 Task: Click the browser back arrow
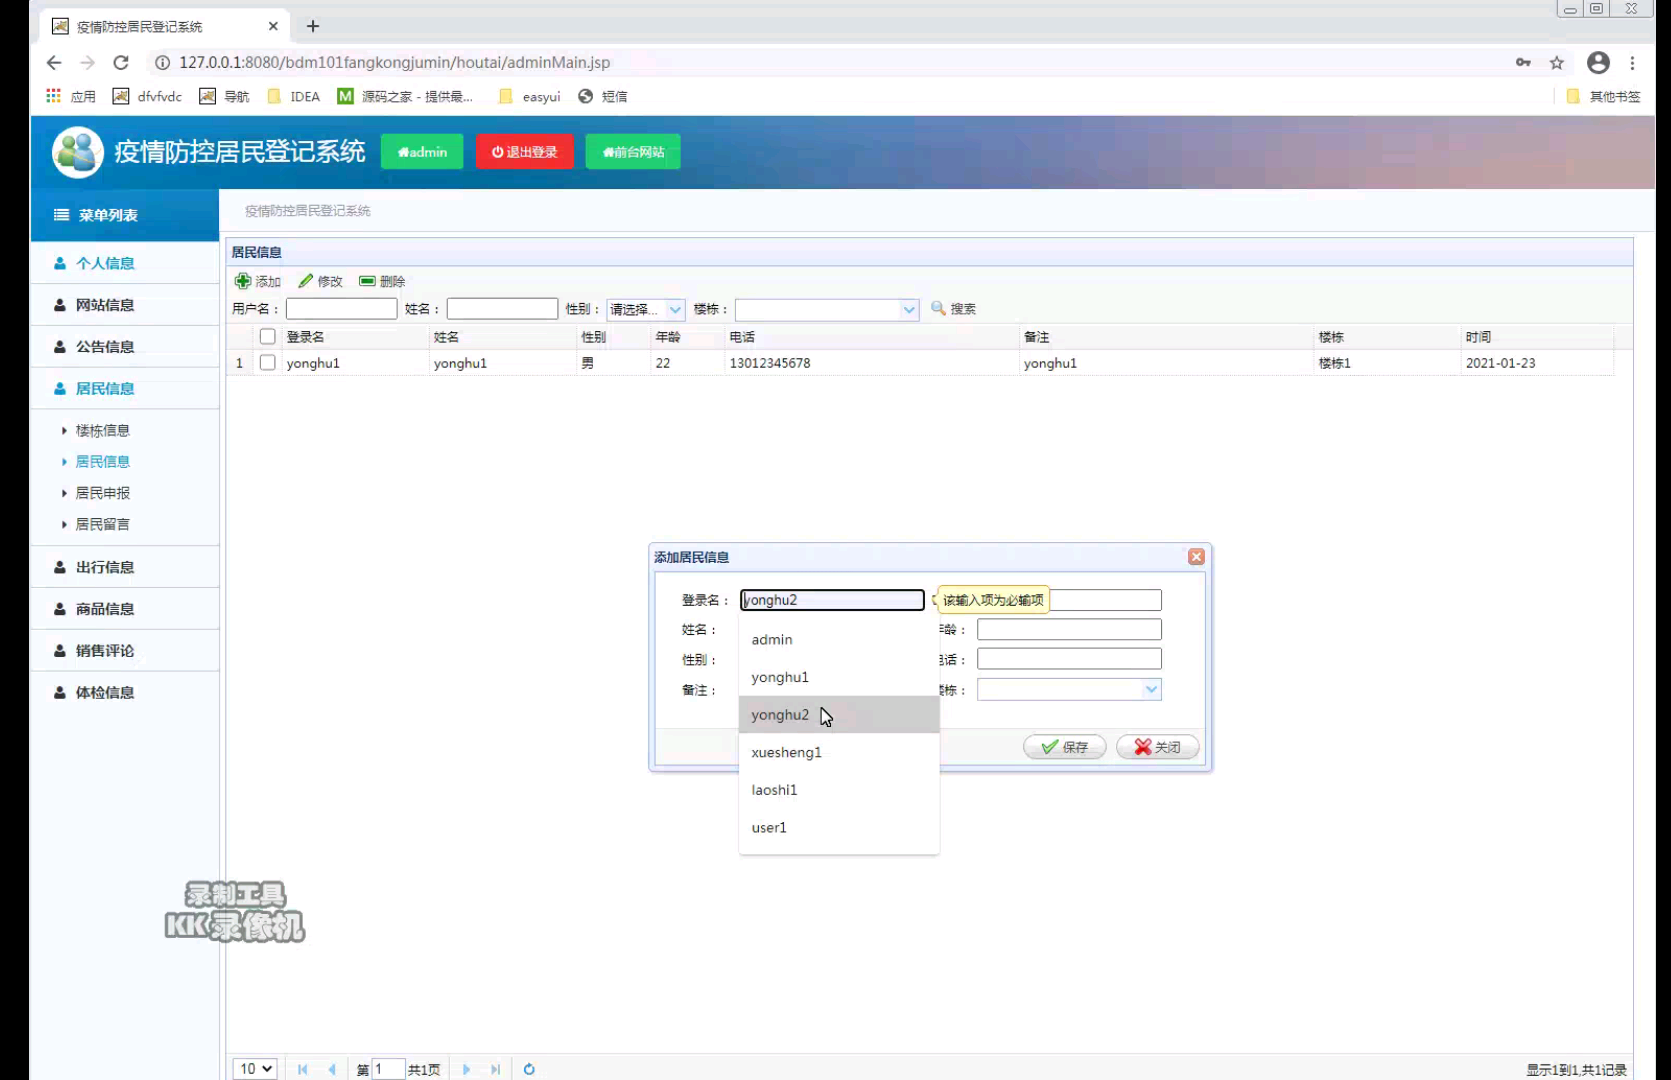54,62
